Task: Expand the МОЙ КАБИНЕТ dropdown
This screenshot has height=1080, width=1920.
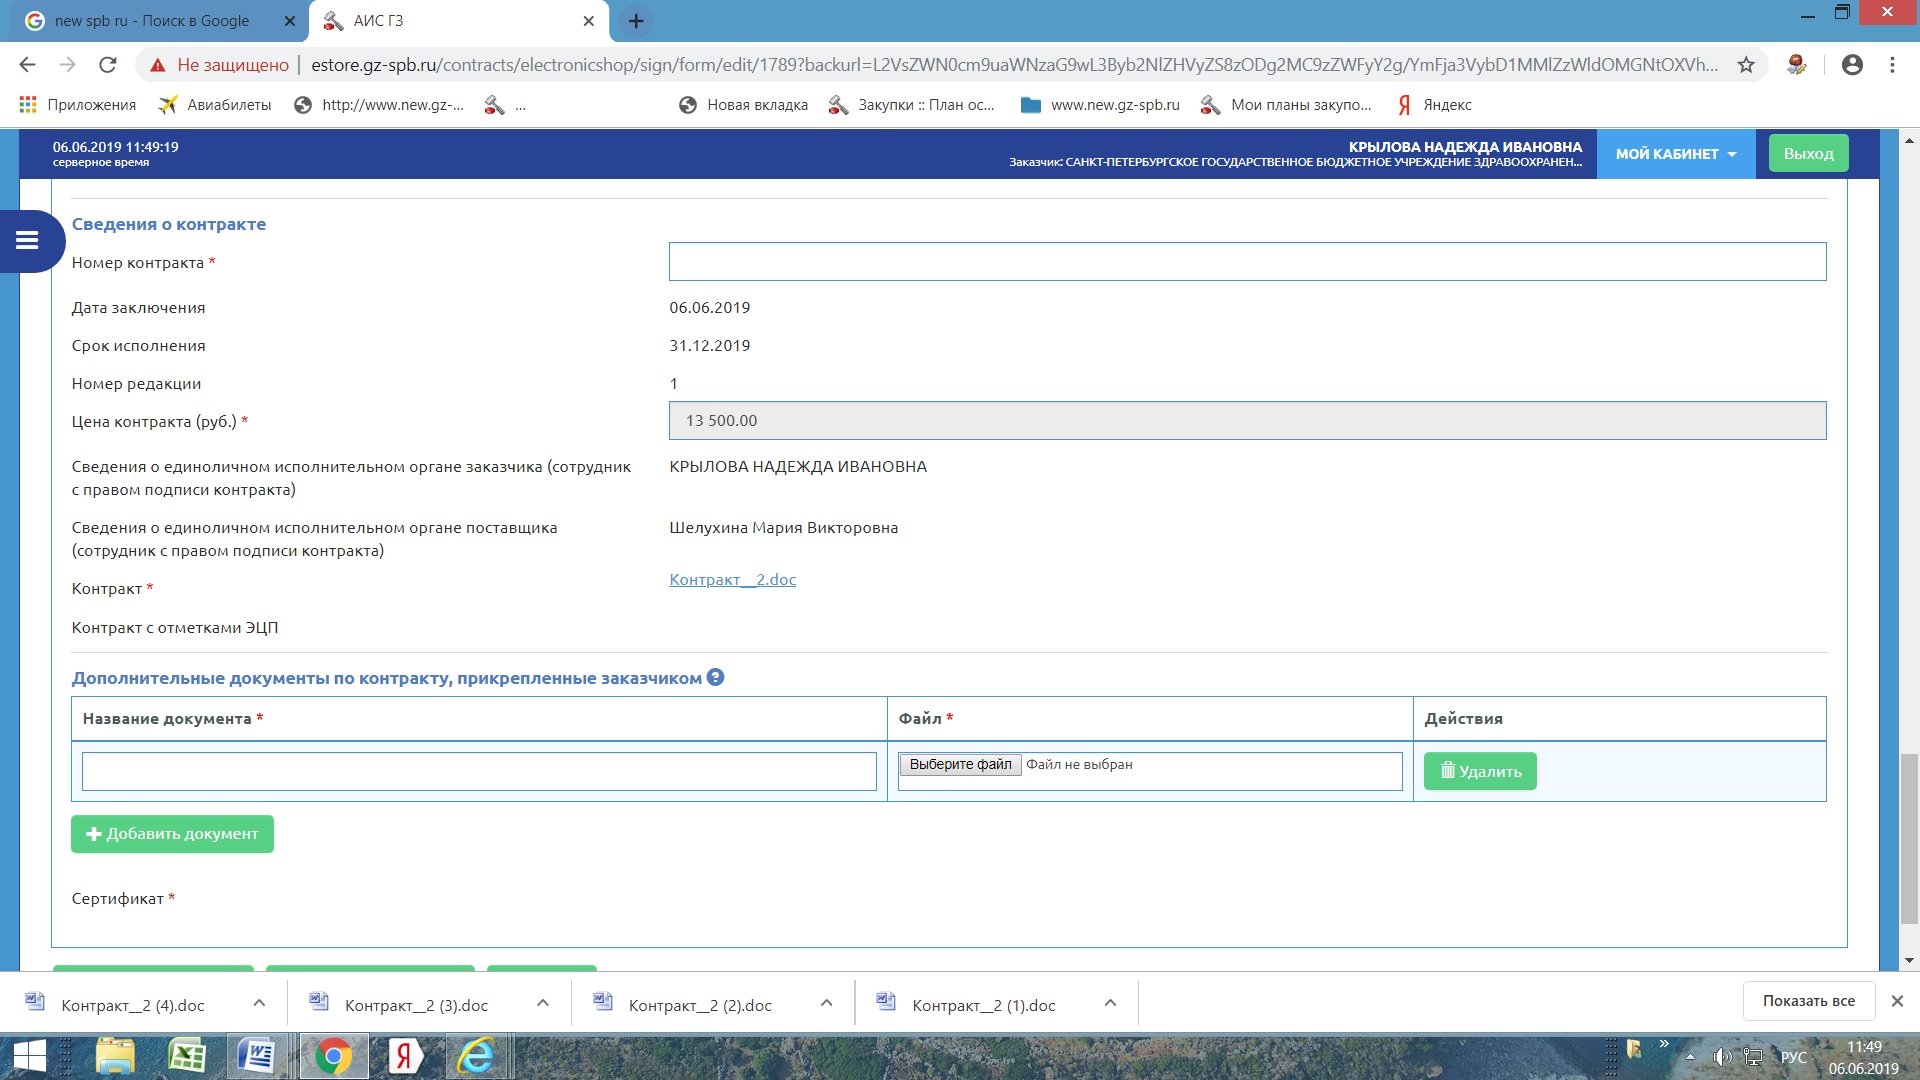Action: [1675, 154]
